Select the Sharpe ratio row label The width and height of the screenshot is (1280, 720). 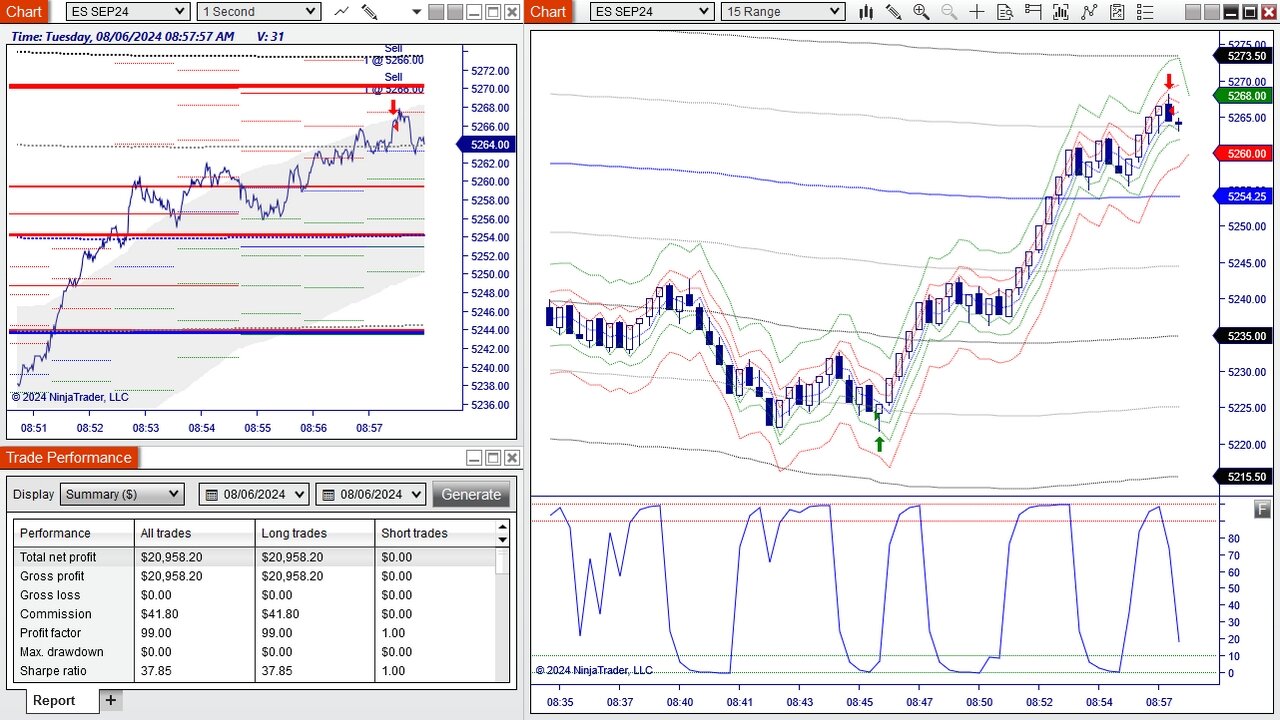53,671
